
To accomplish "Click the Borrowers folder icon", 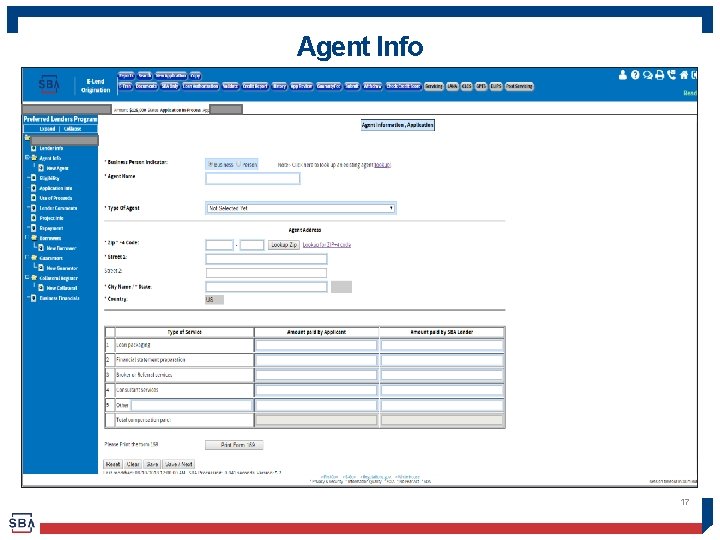I will click(x=34, y=238).
